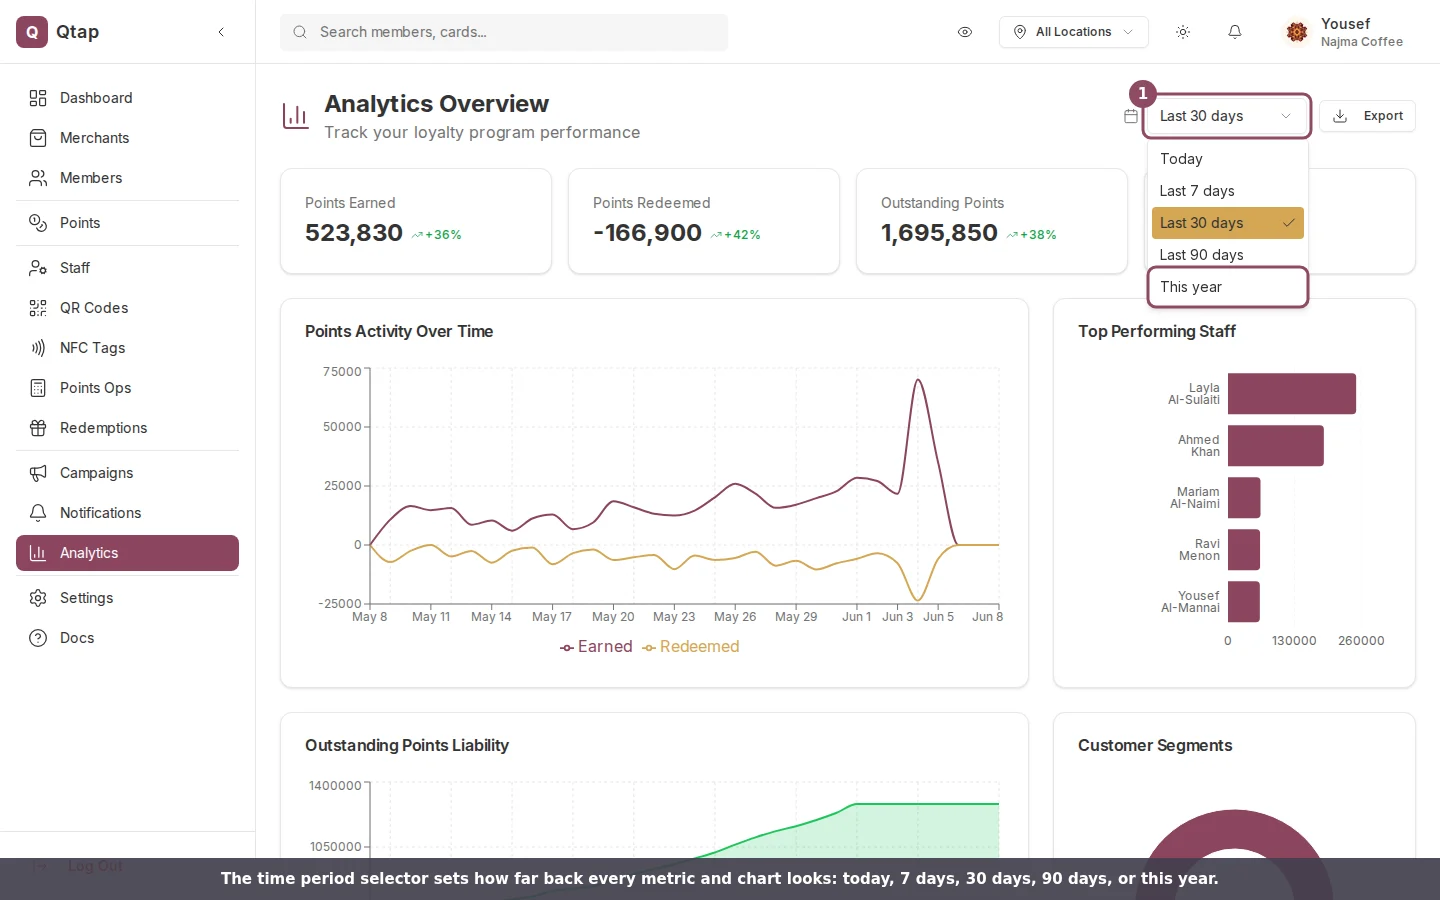
Task: Click +38% trend indicator
Action: pos(1032,235)
